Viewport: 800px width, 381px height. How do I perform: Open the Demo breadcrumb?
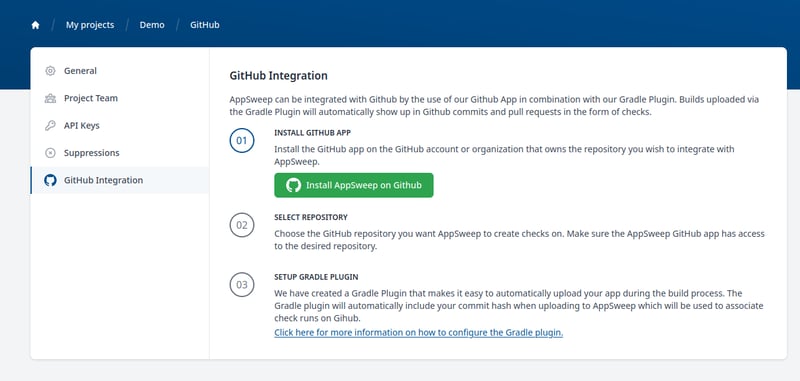(x=152, y=25)
